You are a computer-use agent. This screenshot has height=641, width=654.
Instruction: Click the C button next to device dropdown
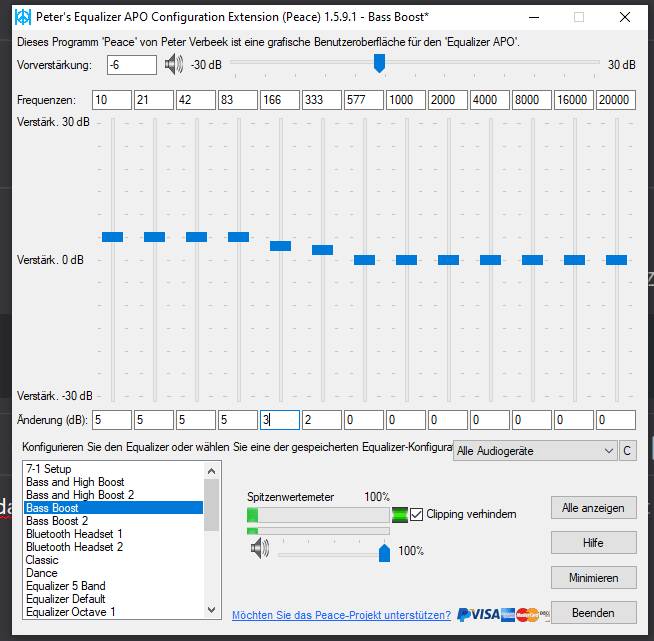(627, 451)
